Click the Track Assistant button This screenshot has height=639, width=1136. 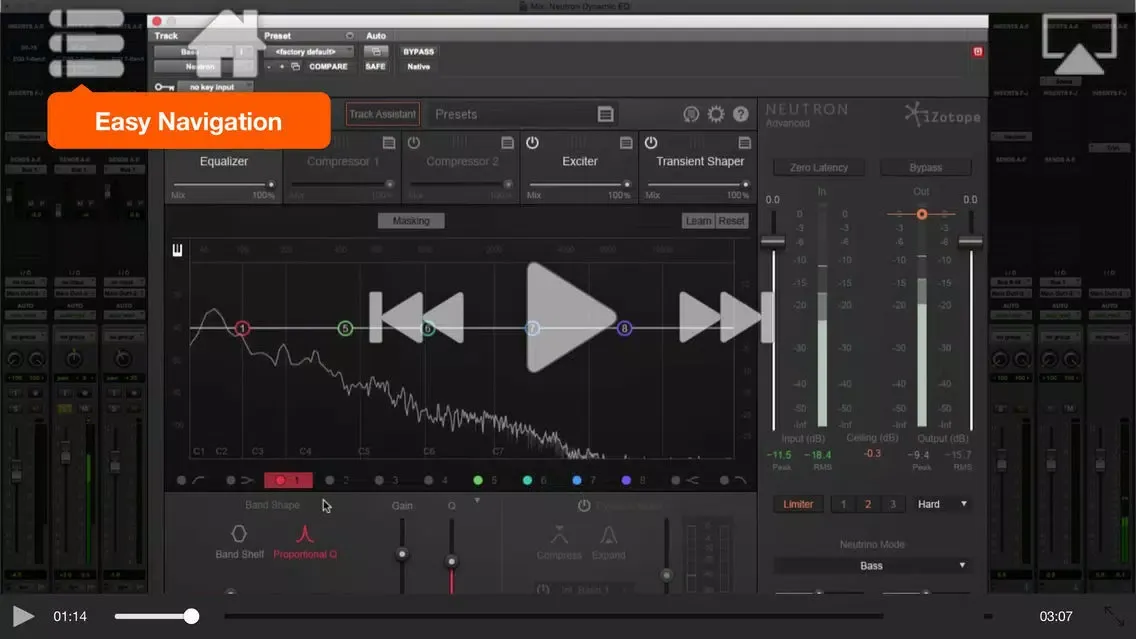tap(383, 114)
